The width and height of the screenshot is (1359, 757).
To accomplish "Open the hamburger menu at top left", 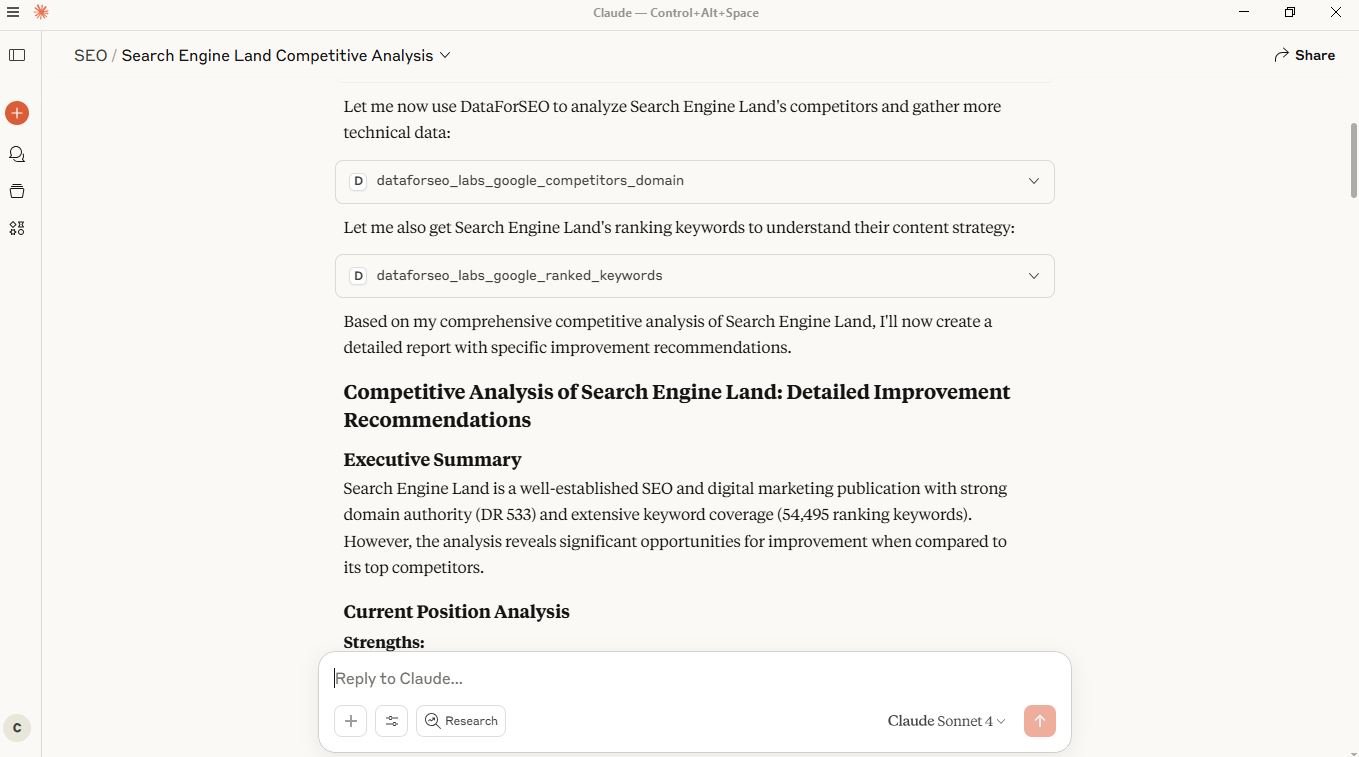I will click(x=13, y=12).
